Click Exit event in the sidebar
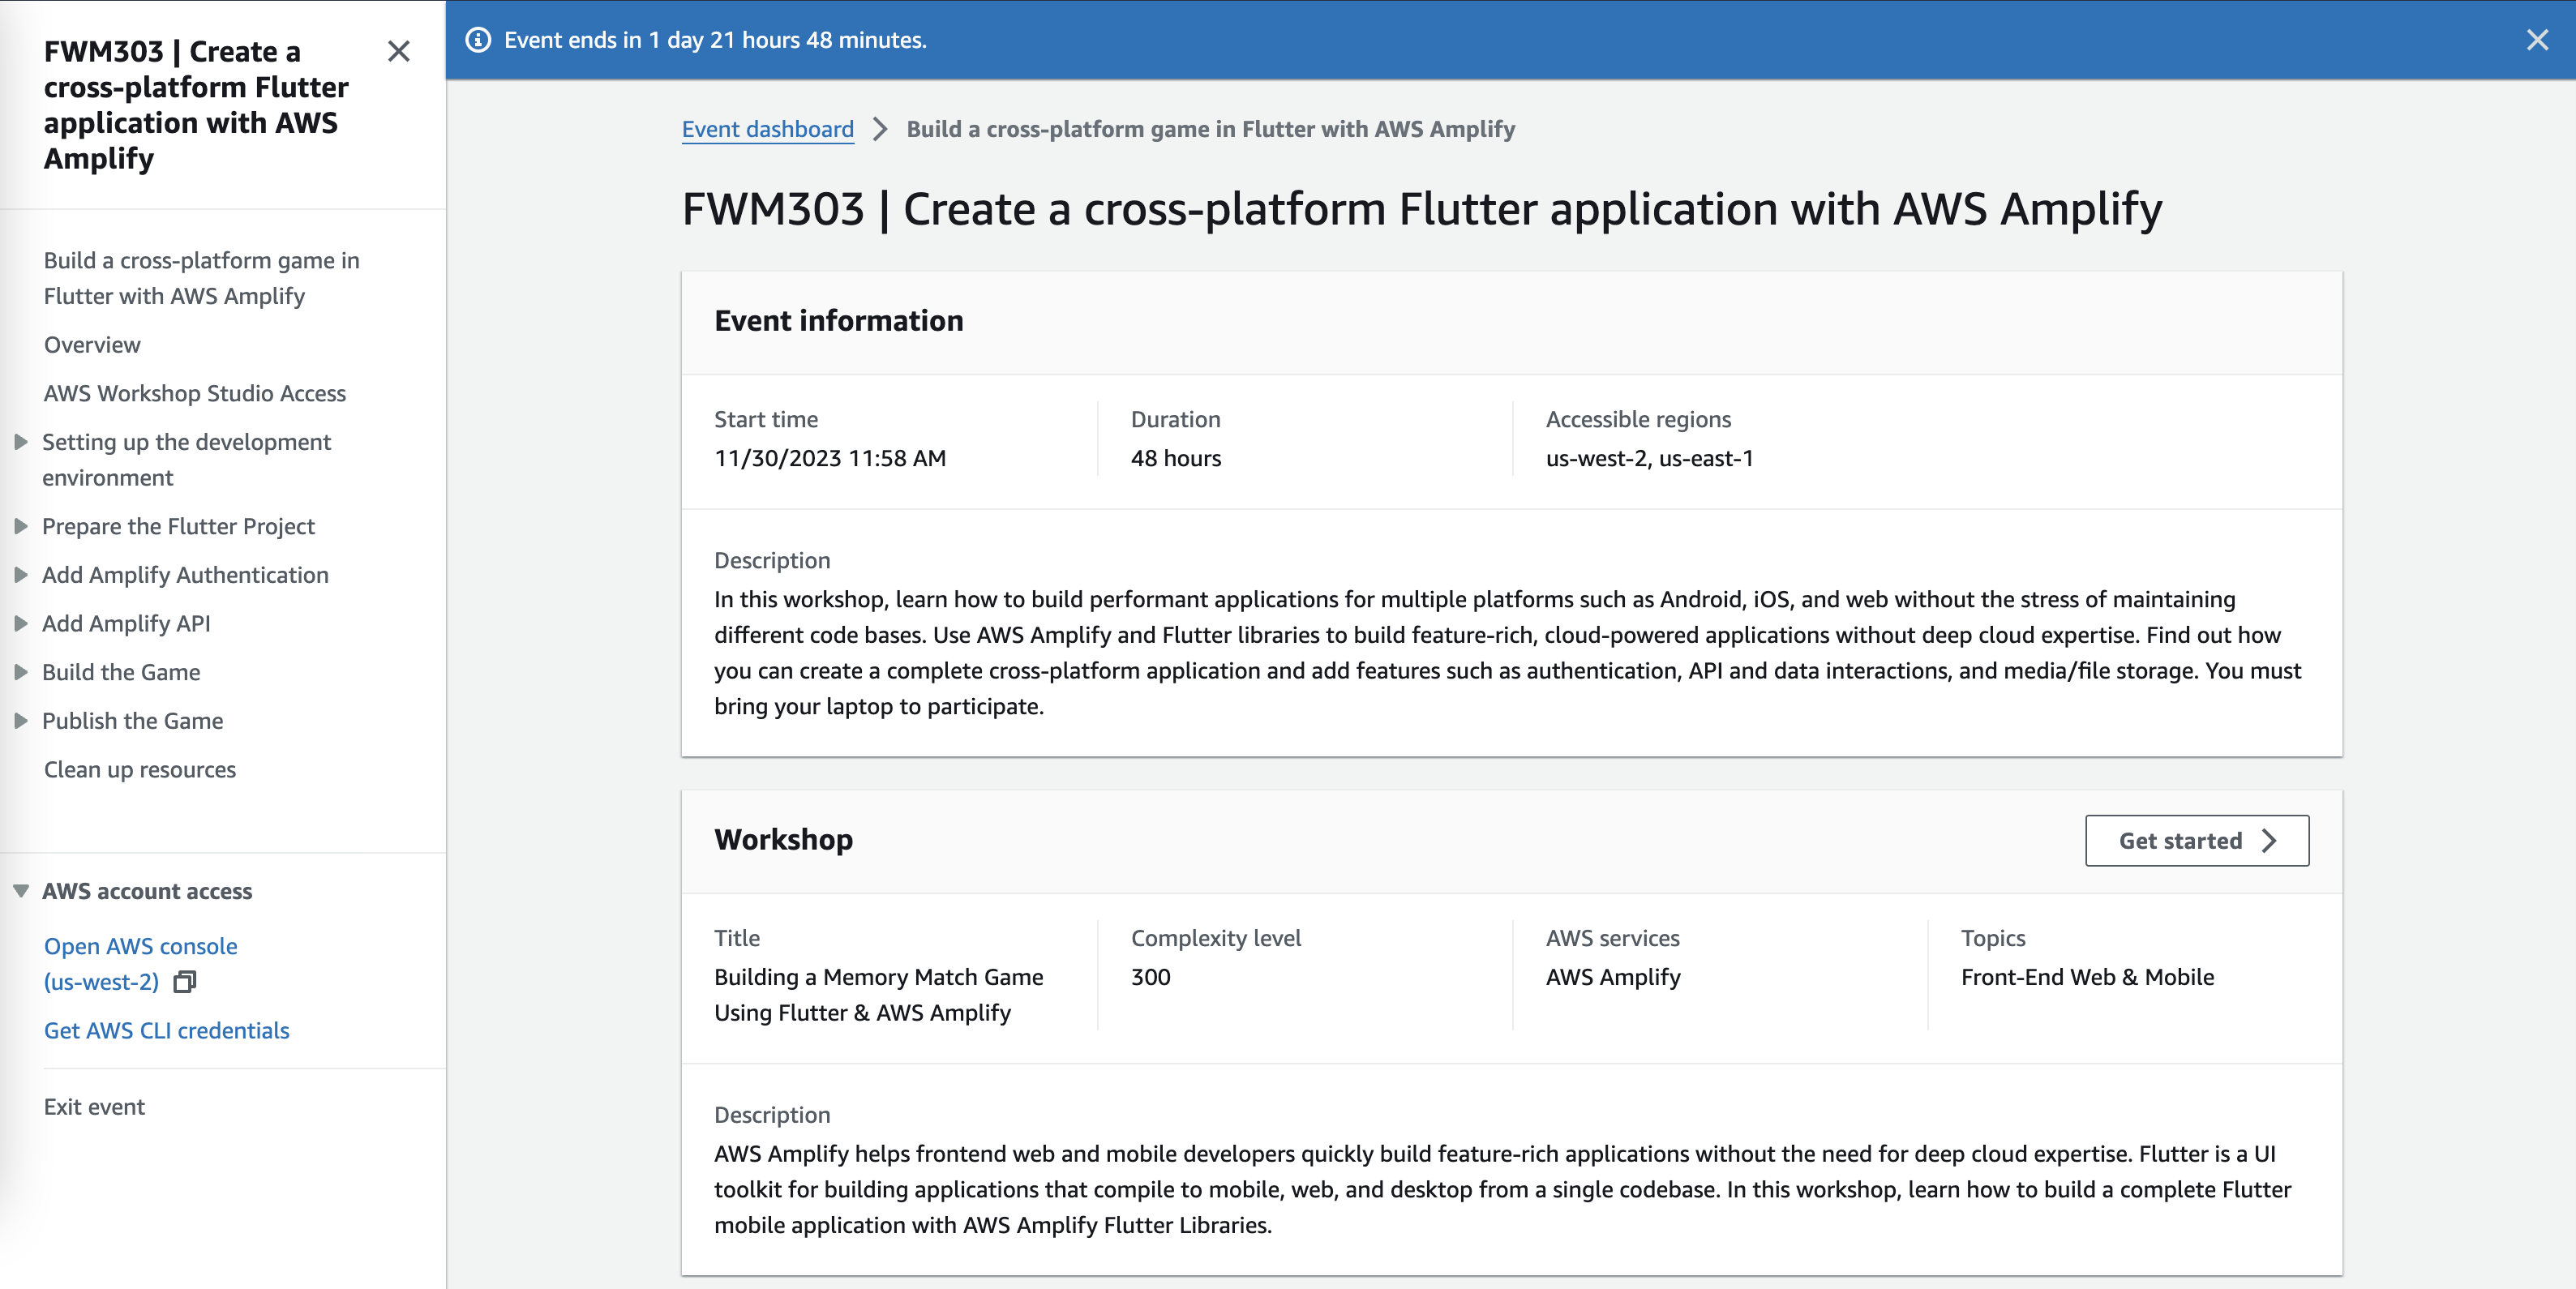The image size is (2576, 1289). (94, 1107)
